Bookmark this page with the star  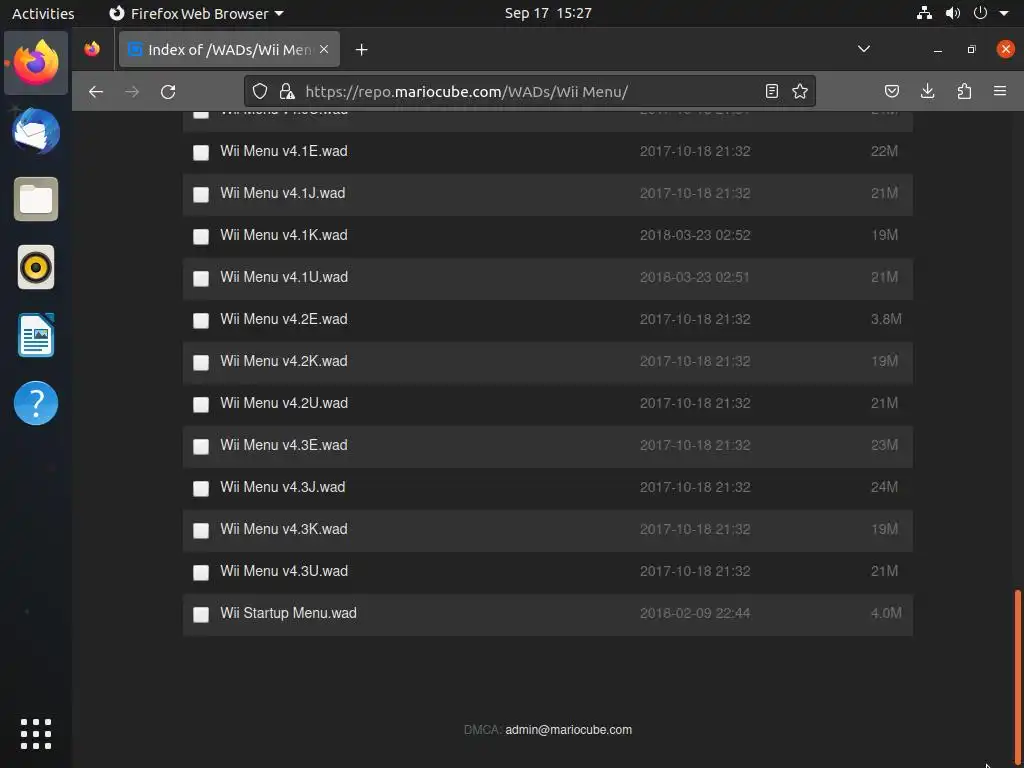pyautogui.click(x=800, y=91)
